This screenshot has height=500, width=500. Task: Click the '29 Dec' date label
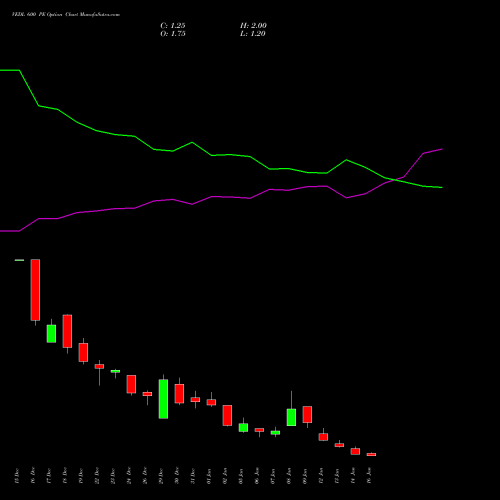(x=161, y=476)
